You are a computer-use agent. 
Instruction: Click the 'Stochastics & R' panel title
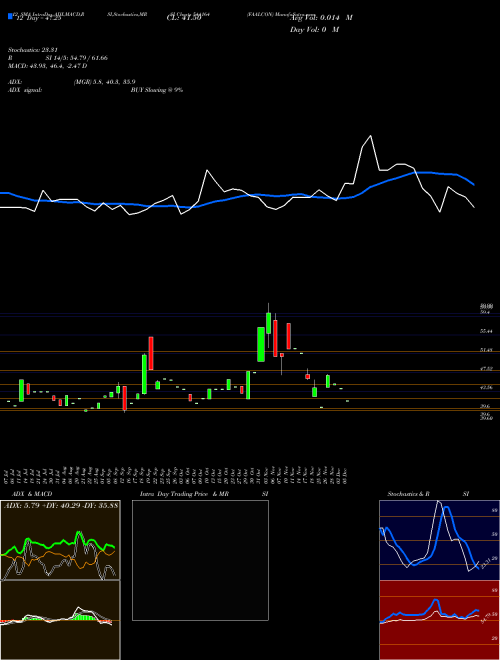click(x=408, y=494)
